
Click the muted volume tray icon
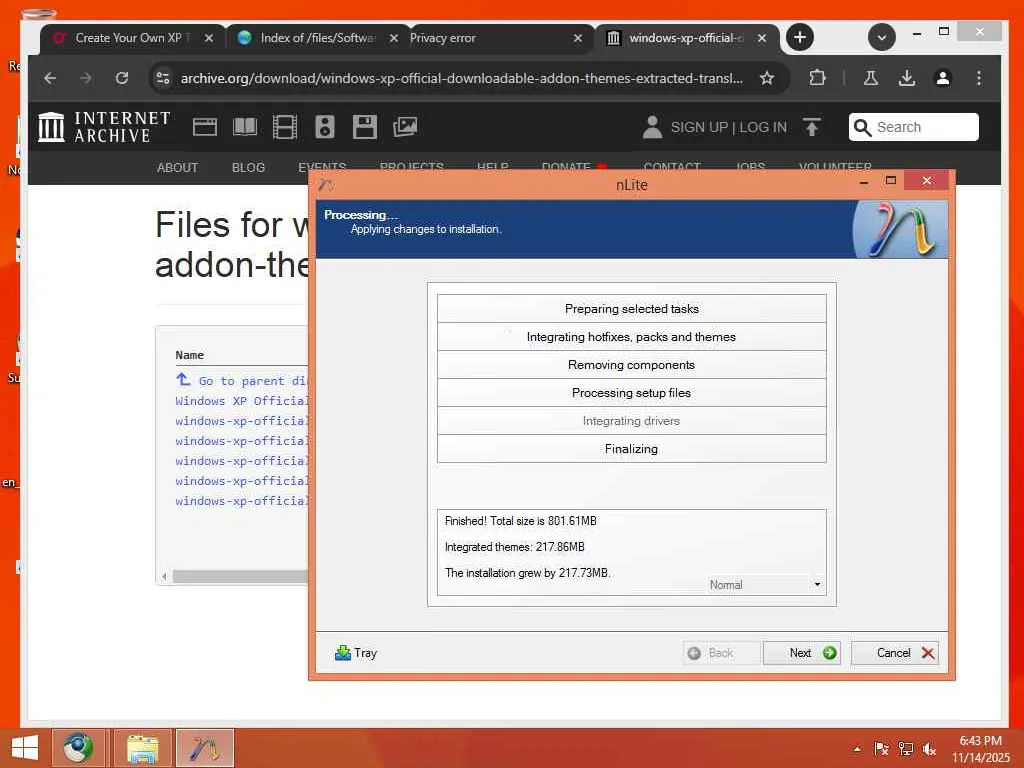click(x=929, y=749)
